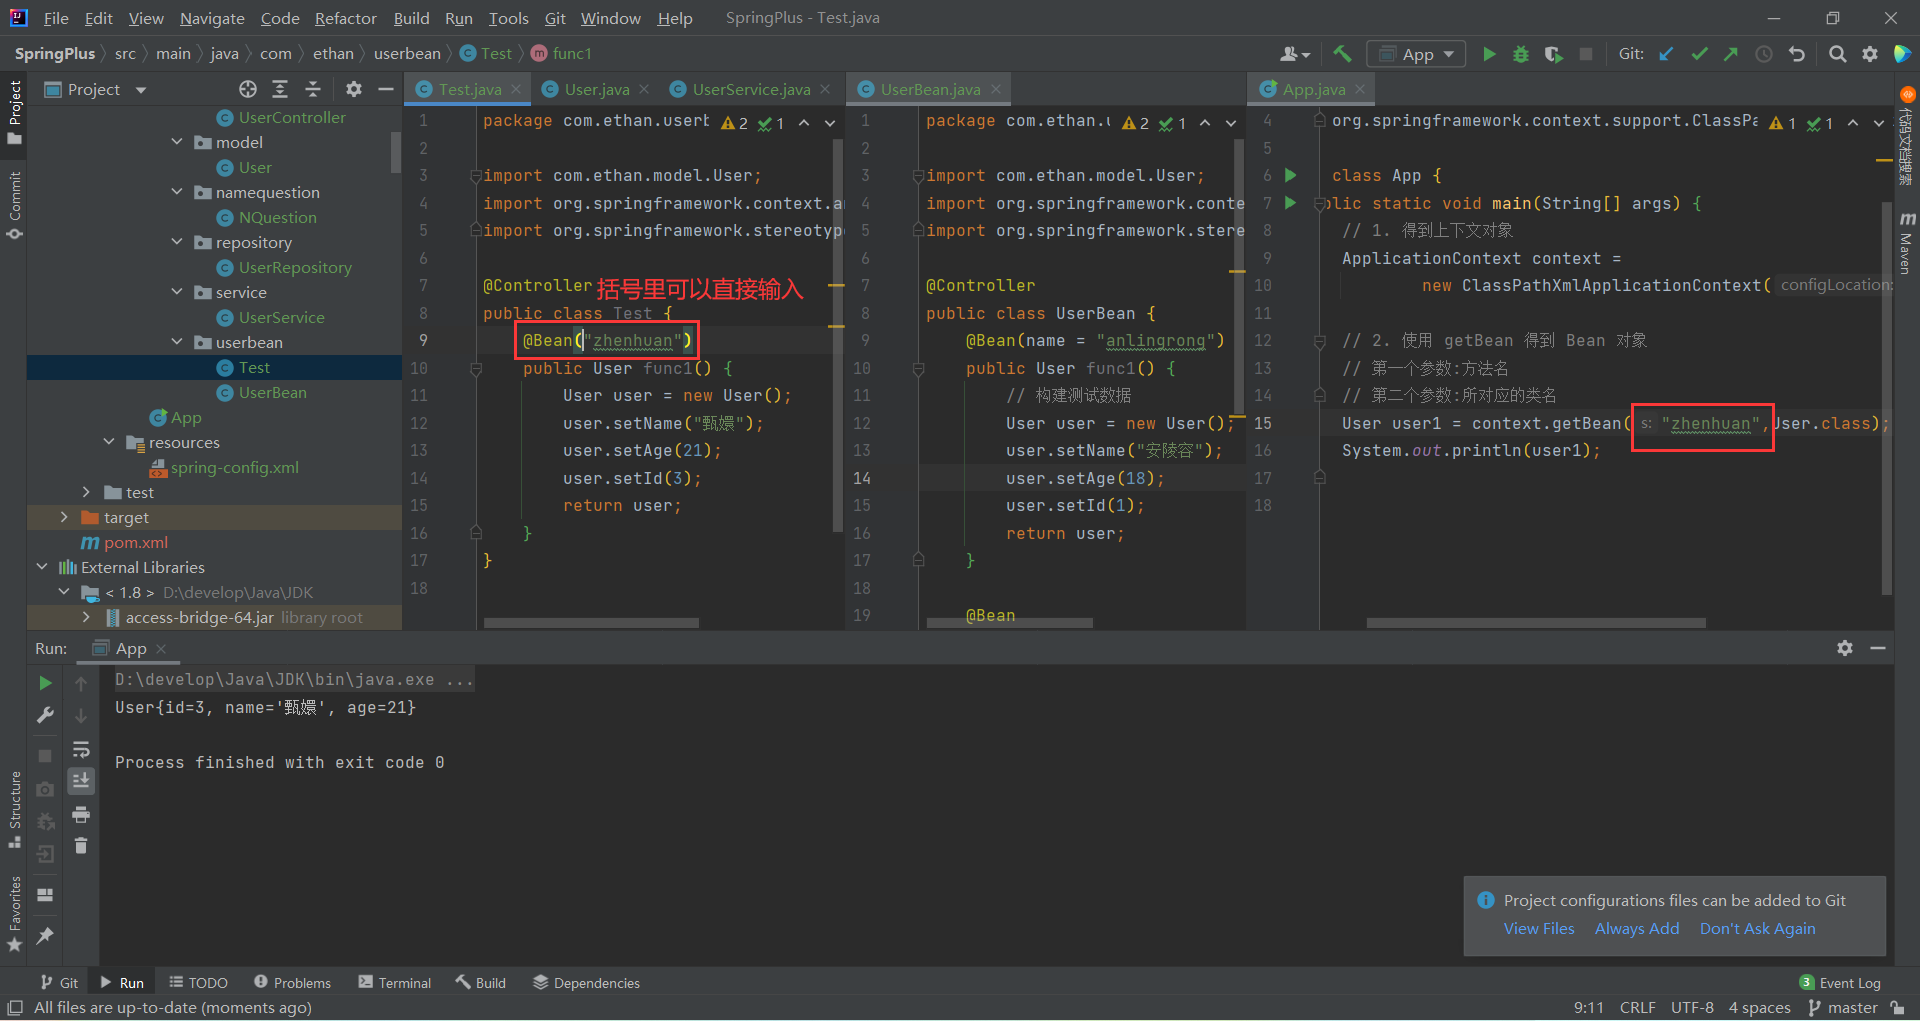Collapse External Libraries node
The width and height of the screenshot is (1920, 1021).
coord(42,567)
